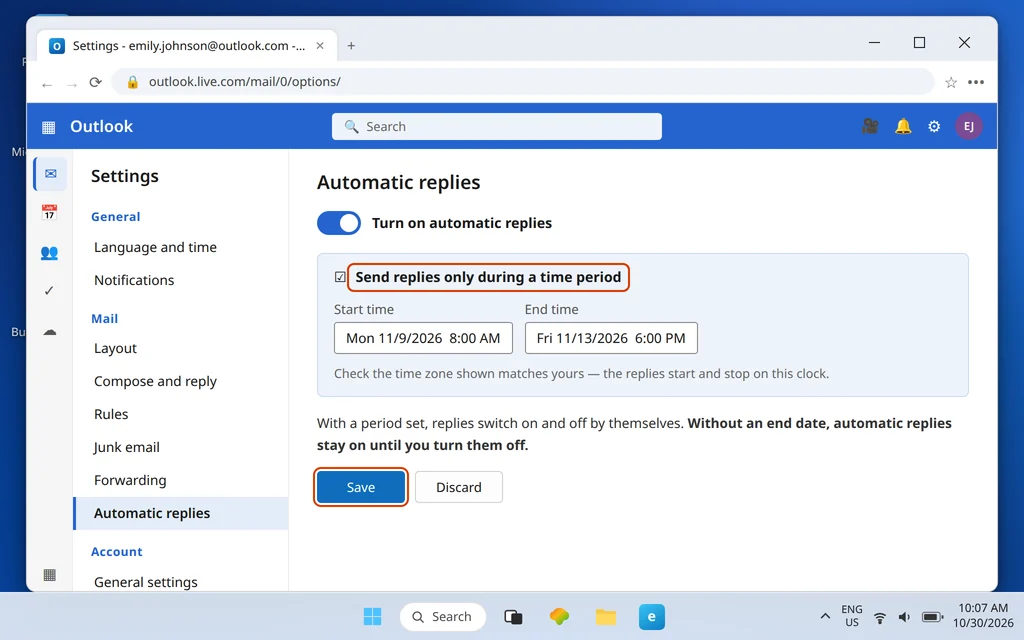Open the browser three-dot menu
The width and height of the screenshot is (1024, 640).
(x=976, y=82)
